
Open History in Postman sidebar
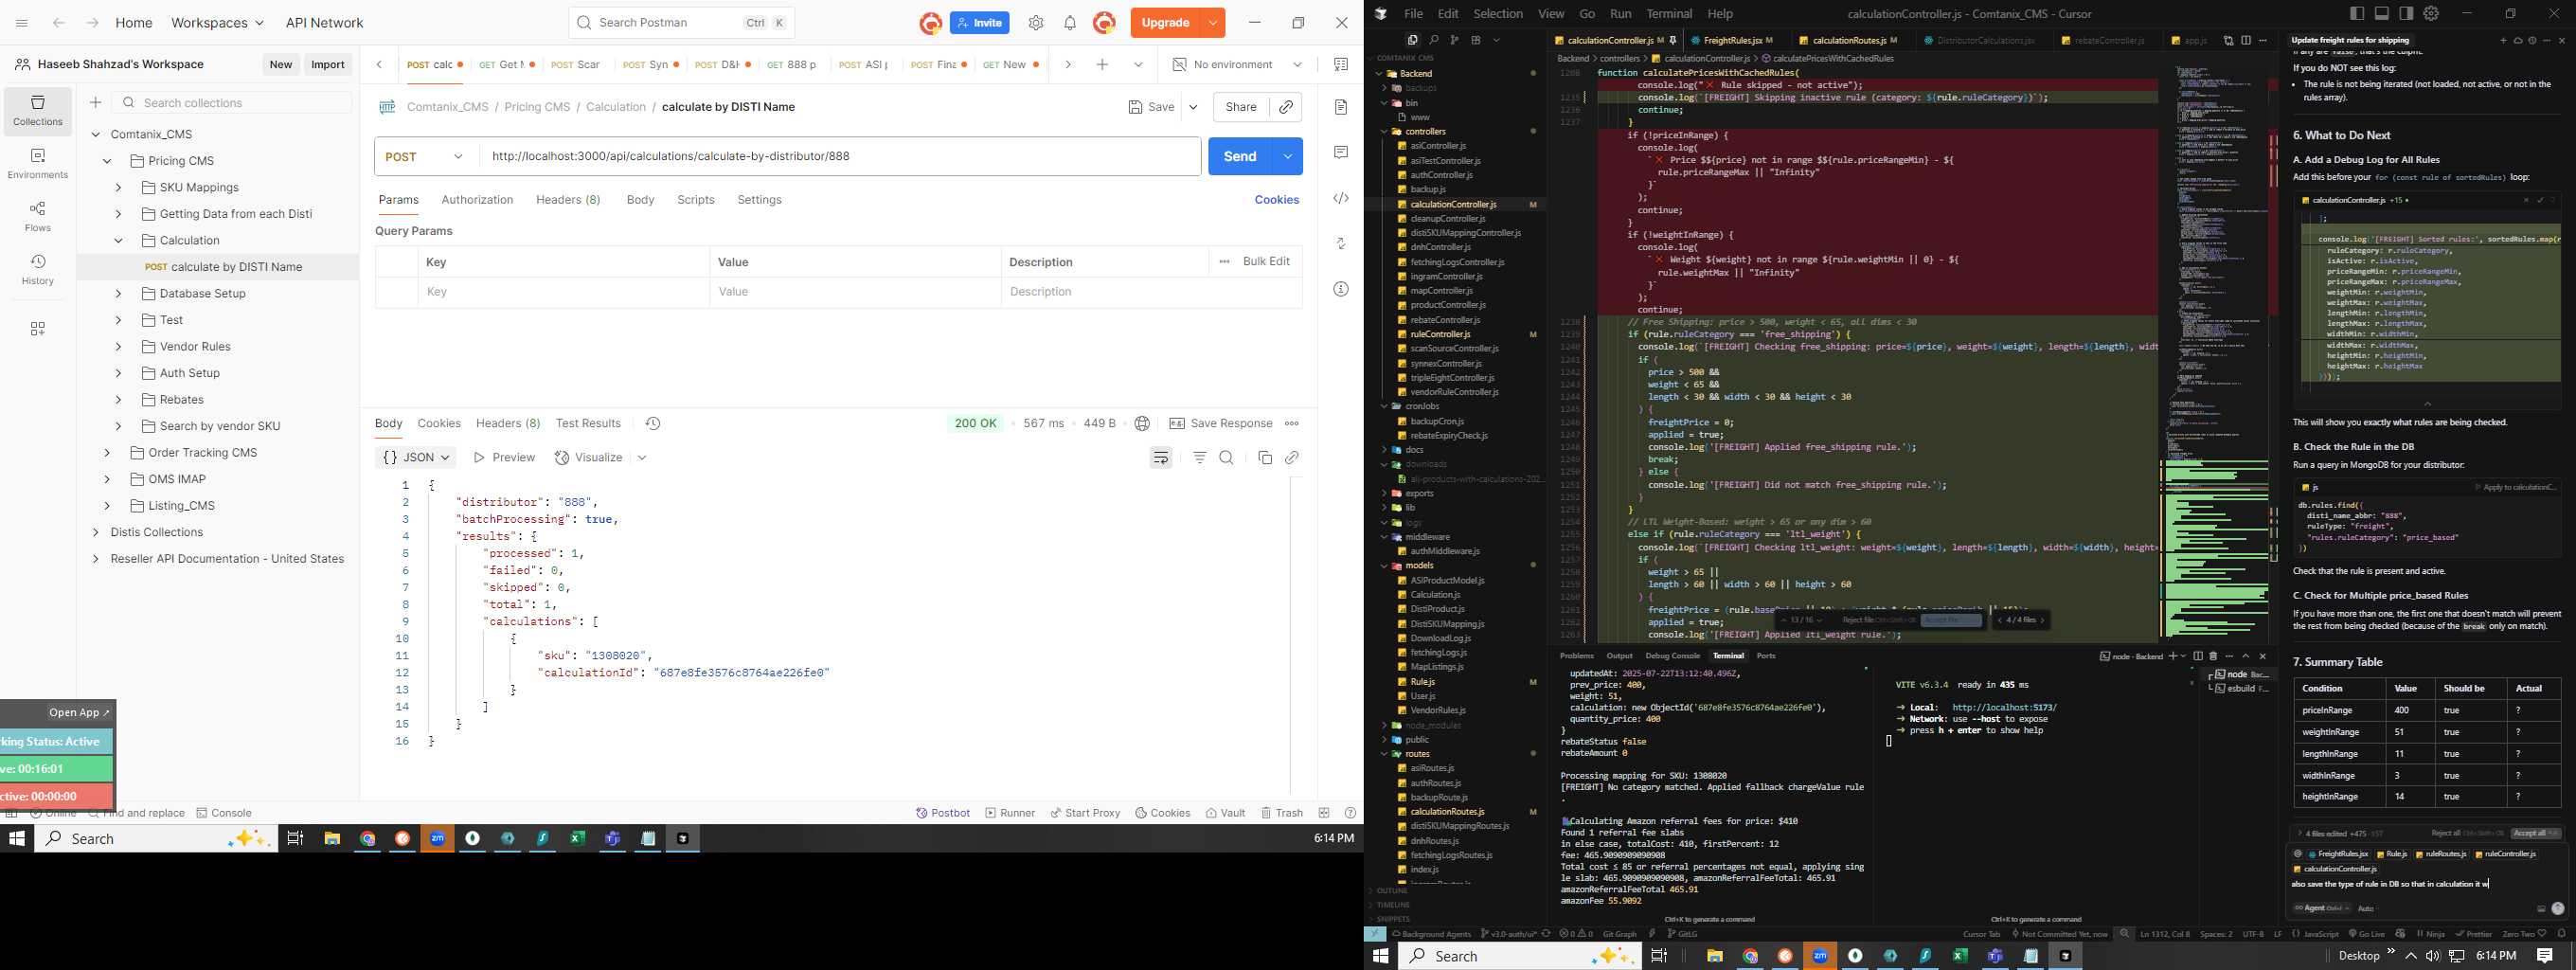(38, 270)
